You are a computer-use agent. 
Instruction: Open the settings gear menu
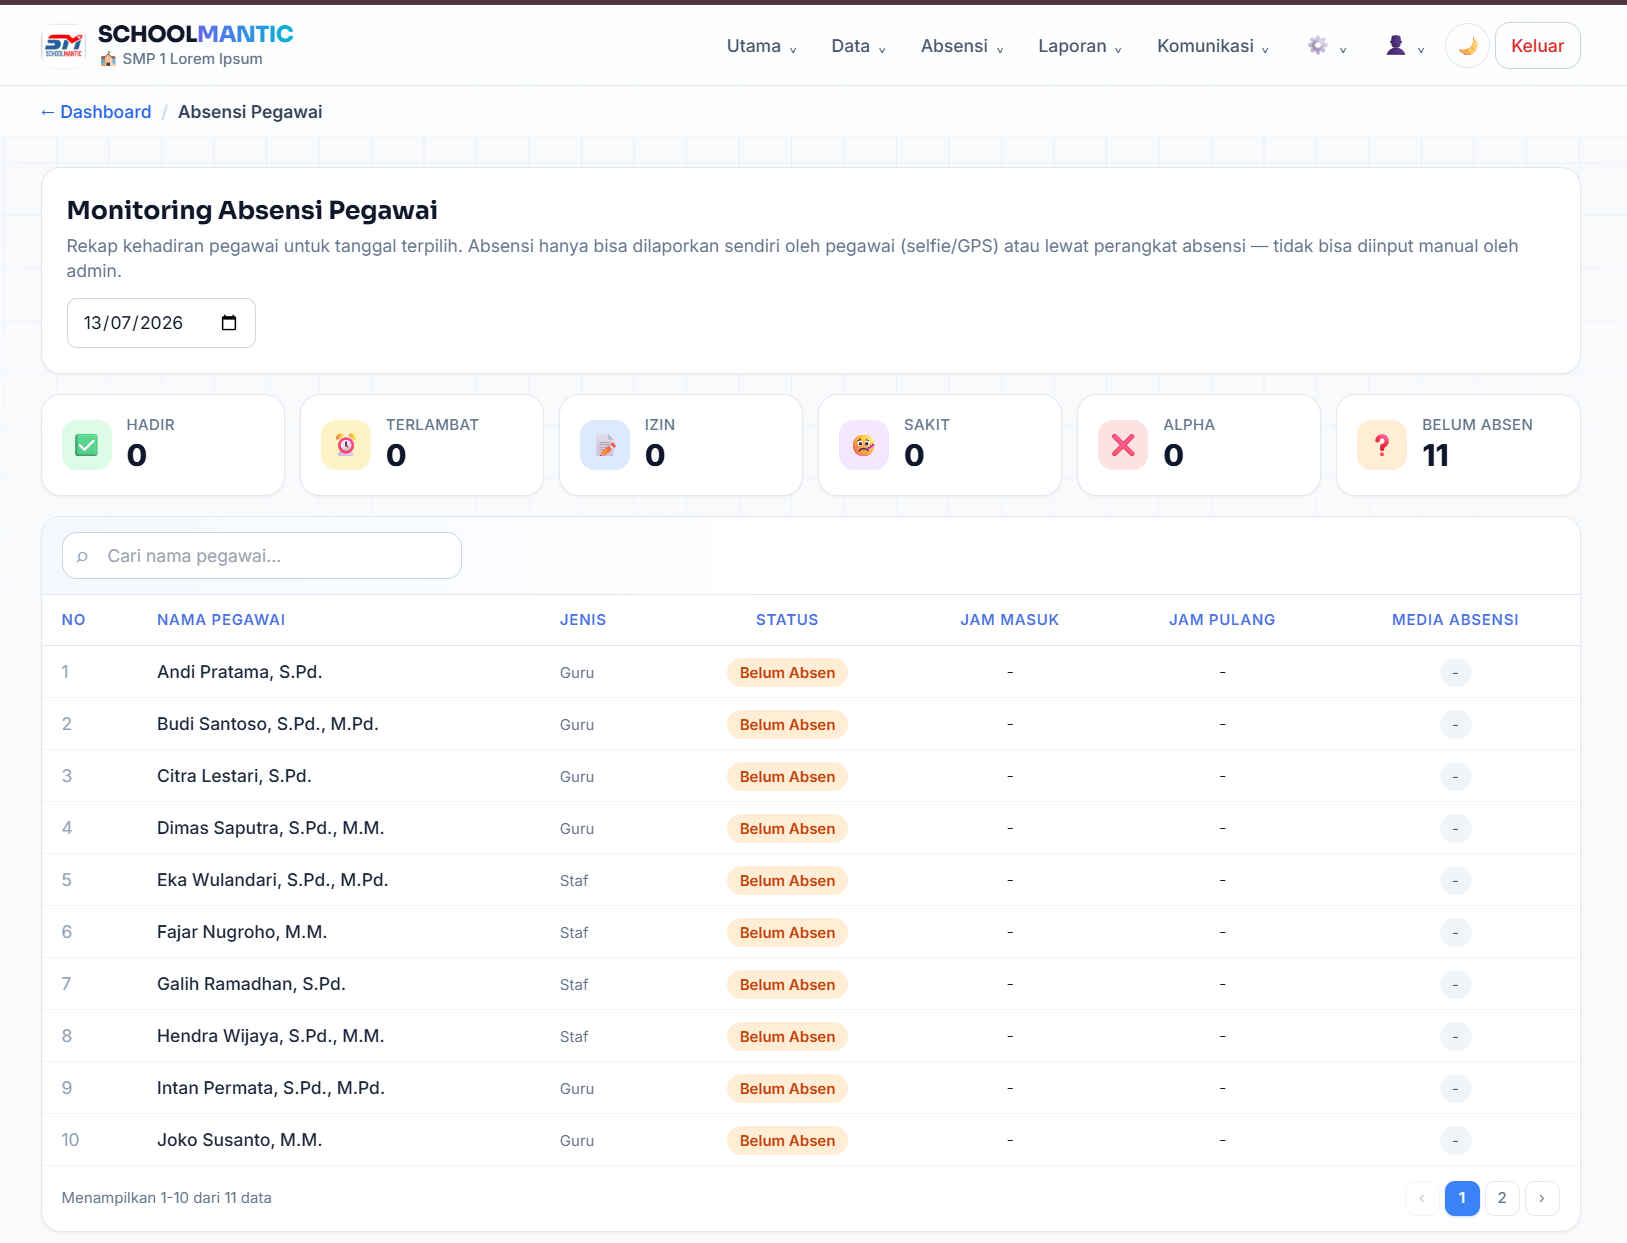(1327, 46)
